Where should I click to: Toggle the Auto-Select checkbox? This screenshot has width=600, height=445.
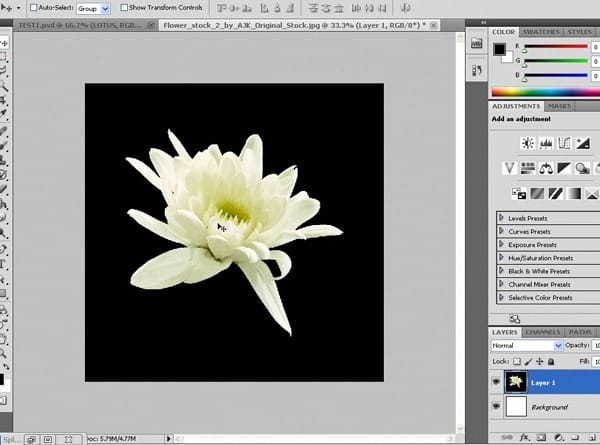33,7
